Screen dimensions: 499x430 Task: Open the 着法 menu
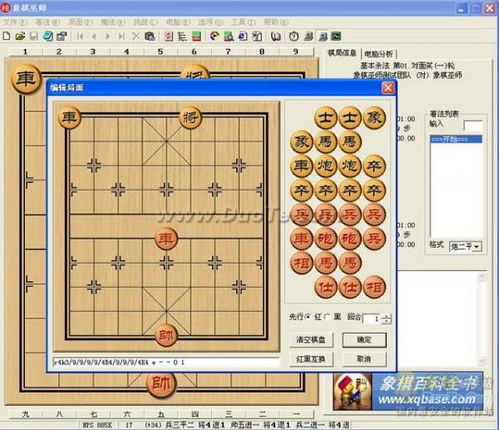click(x=48, y=22)
